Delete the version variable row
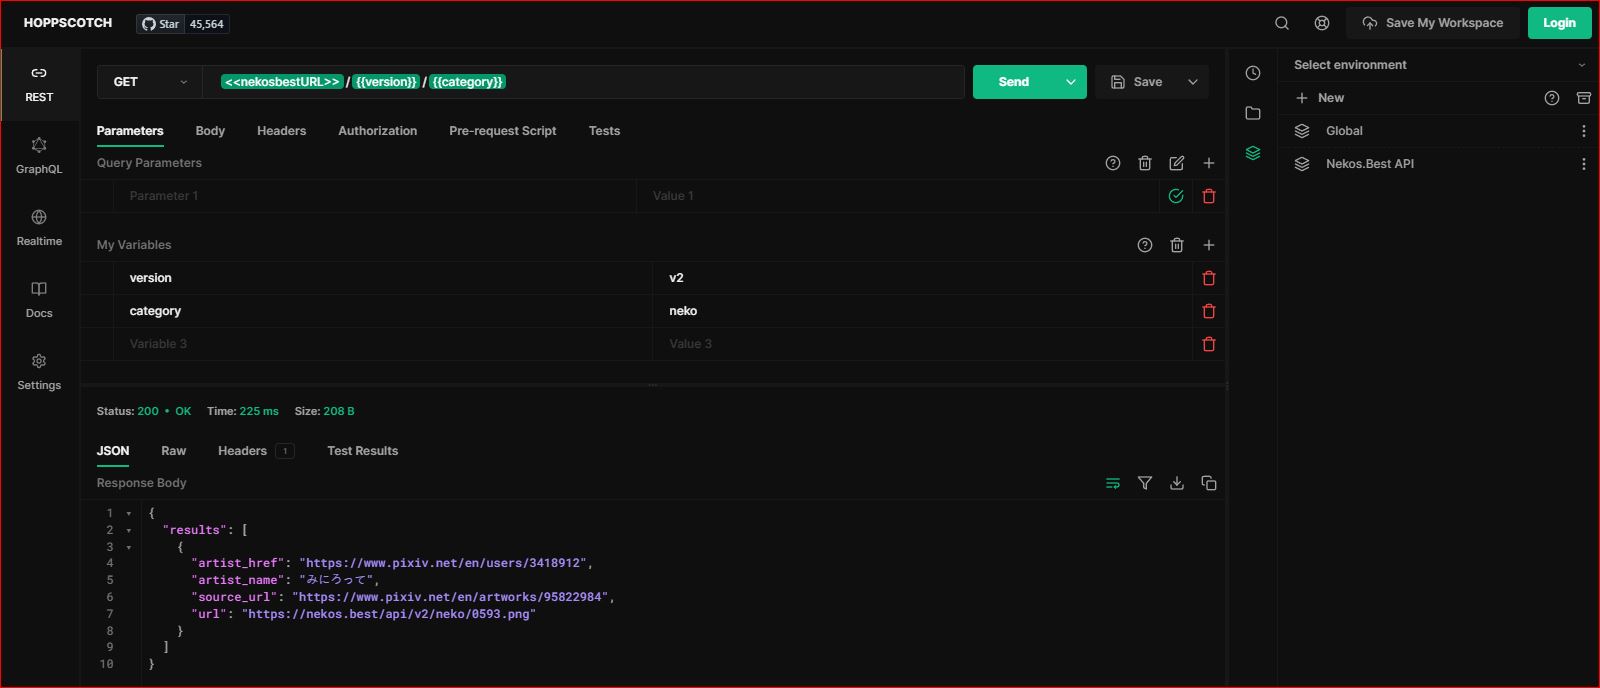 coord(1209,278)
